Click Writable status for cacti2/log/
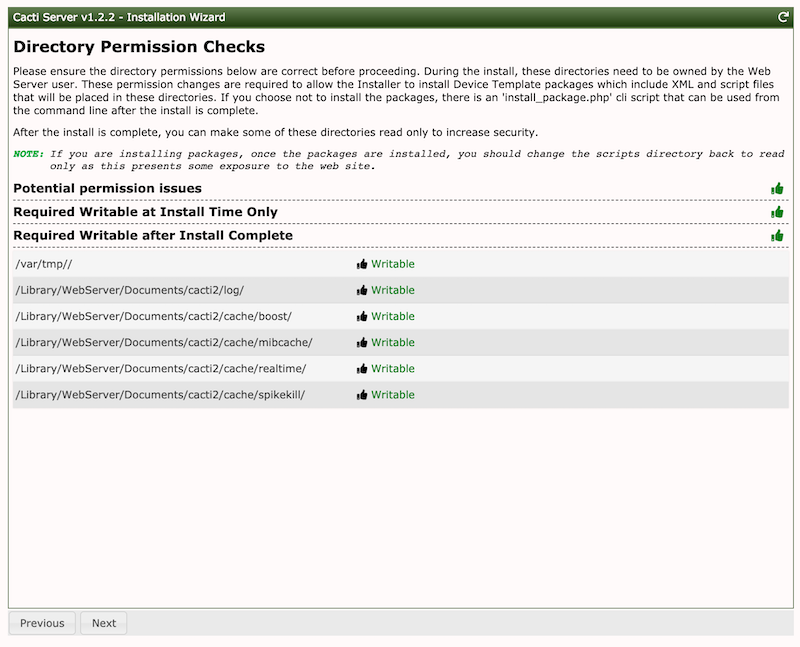This screenshot has height=647, width=800. [393, 290]
